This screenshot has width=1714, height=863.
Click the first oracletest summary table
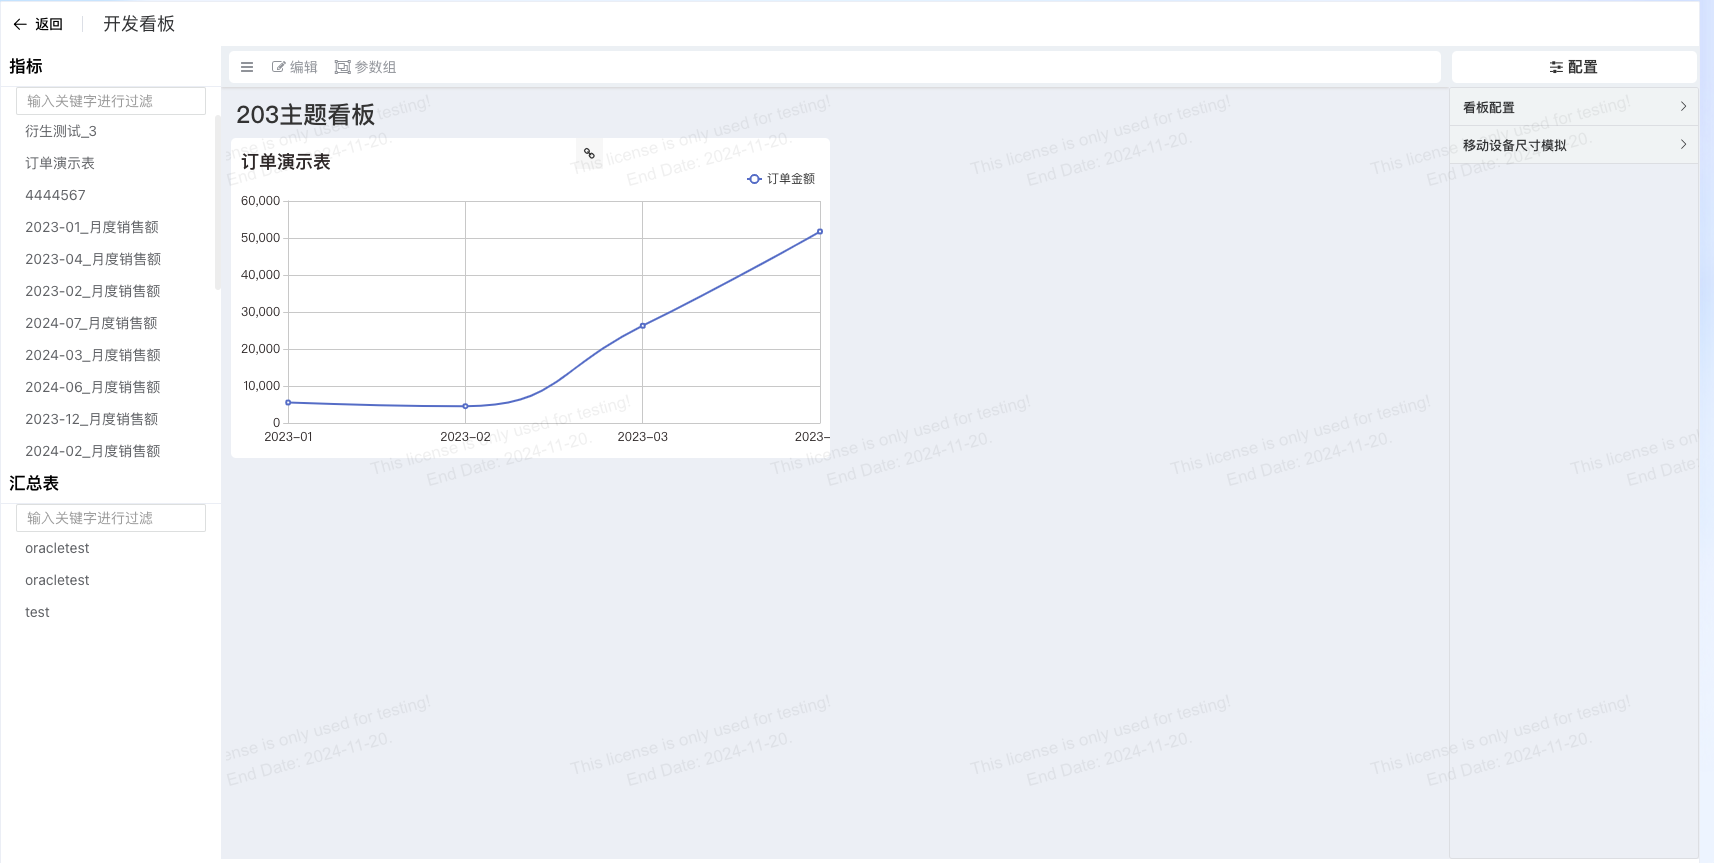point(57,548)
